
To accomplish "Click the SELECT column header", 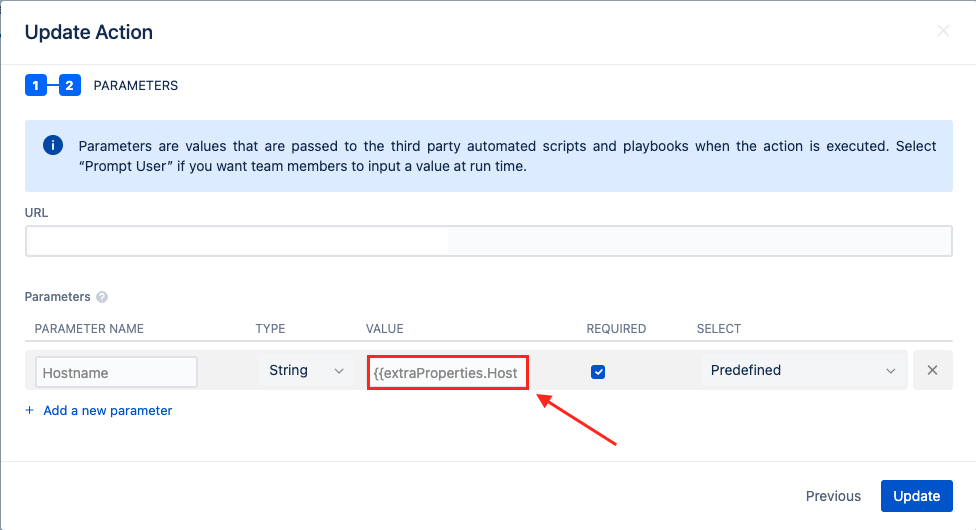I will tap(719, 329).
